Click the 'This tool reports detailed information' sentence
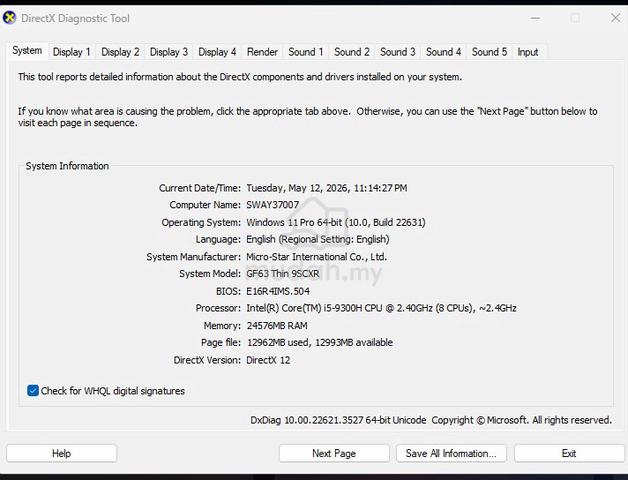Screen dimensions: 628x480 pos(240,77)
